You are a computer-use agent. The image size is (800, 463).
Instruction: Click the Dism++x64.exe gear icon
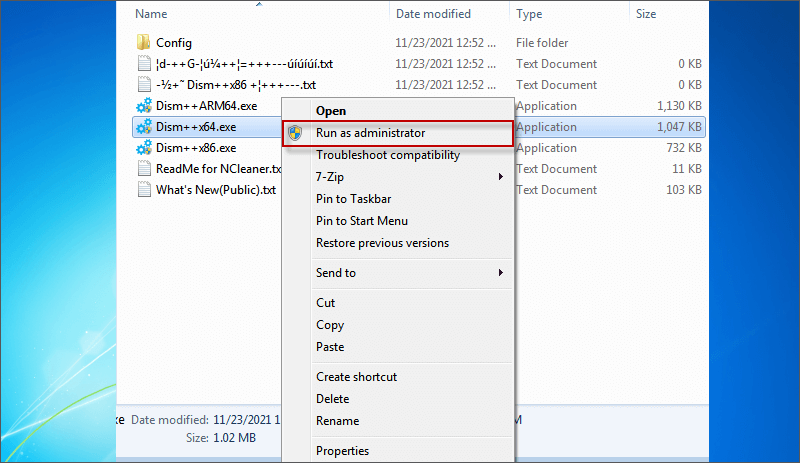click(x=144, y=127)
